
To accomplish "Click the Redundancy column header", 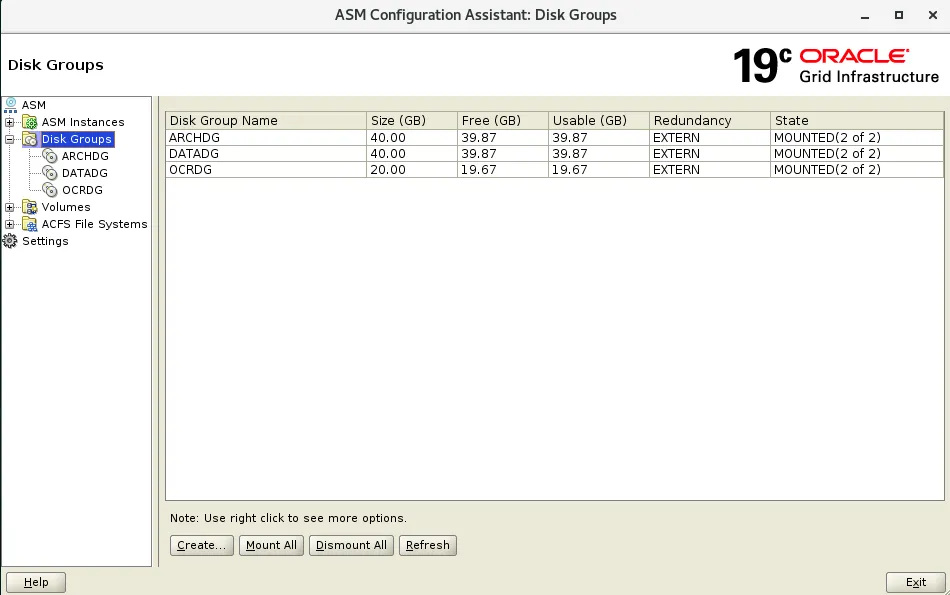I will [709, 121].
